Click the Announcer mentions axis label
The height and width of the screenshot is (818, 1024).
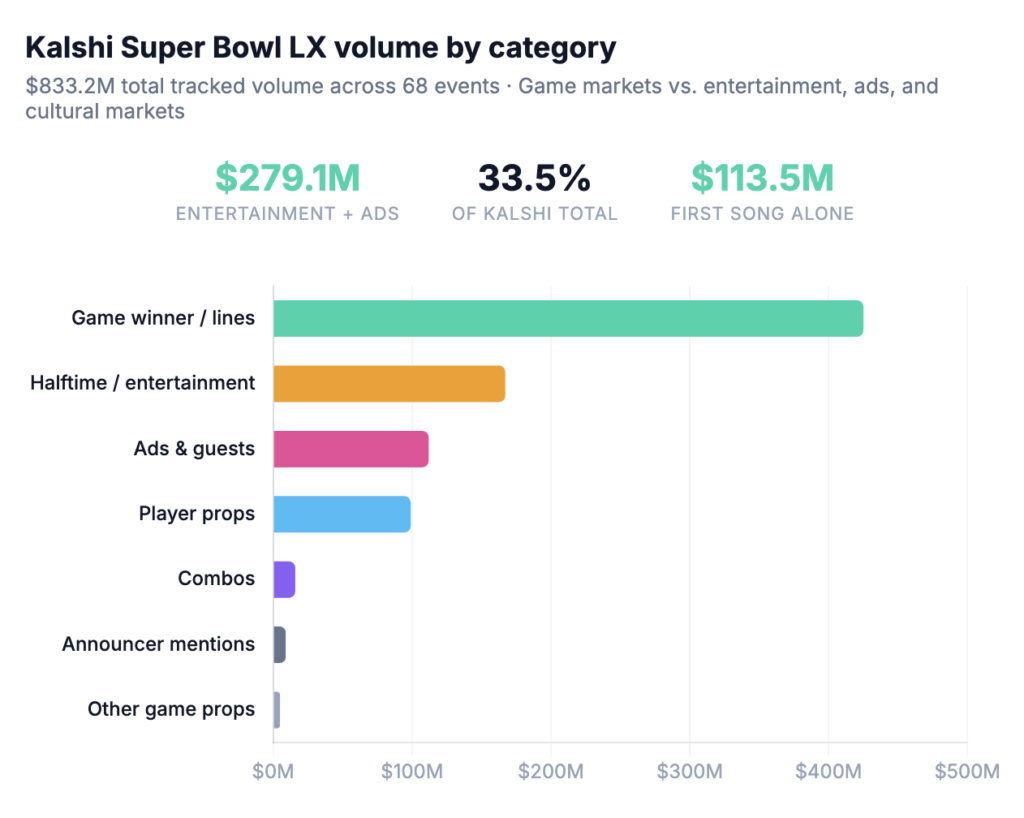[158, 644]
